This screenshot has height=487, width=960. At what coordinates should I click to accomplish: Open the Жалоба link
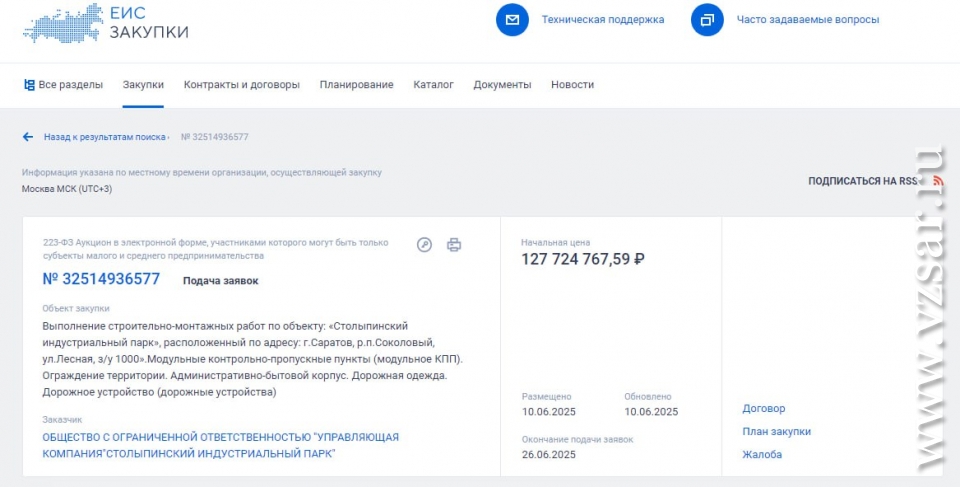pos(762,455)
